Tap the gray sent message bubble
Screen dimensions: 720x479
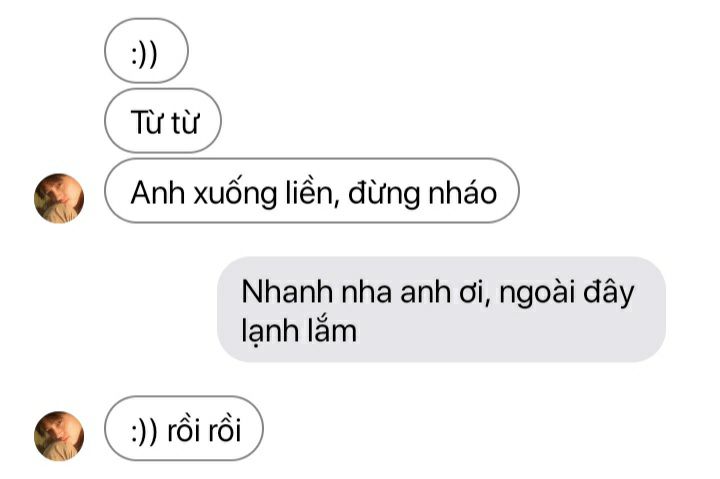click(441, 310)
